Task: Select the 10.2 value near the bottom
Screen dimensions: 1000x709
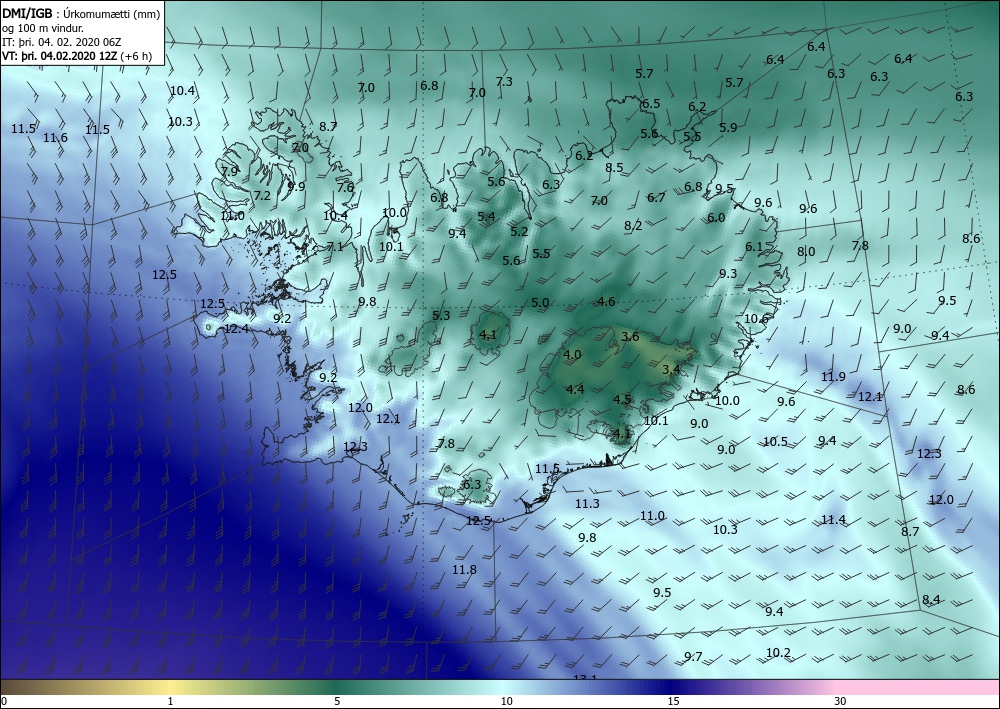Action: (778, 652)
